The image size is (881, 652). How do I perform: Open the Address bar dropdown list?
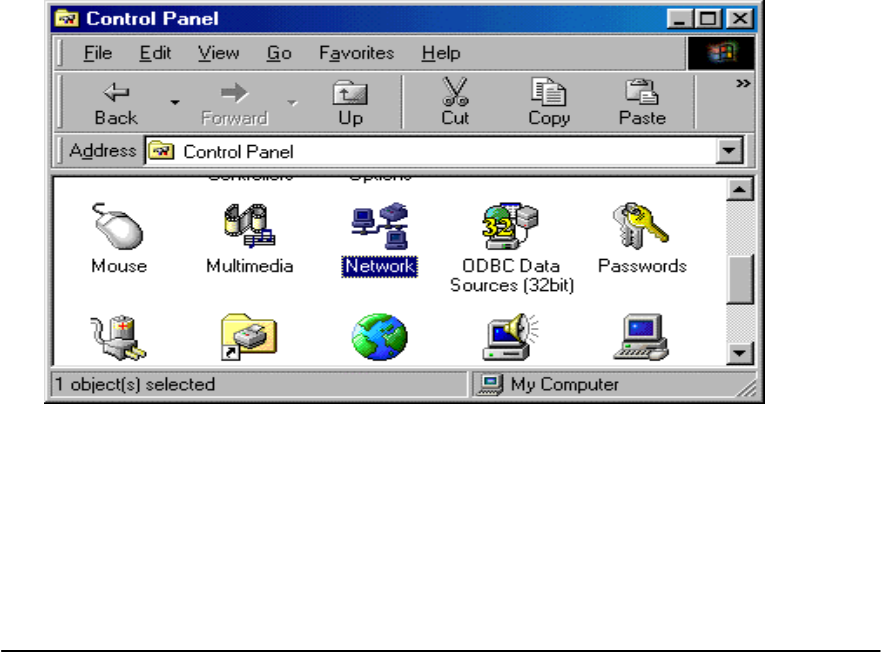(729, 151)
